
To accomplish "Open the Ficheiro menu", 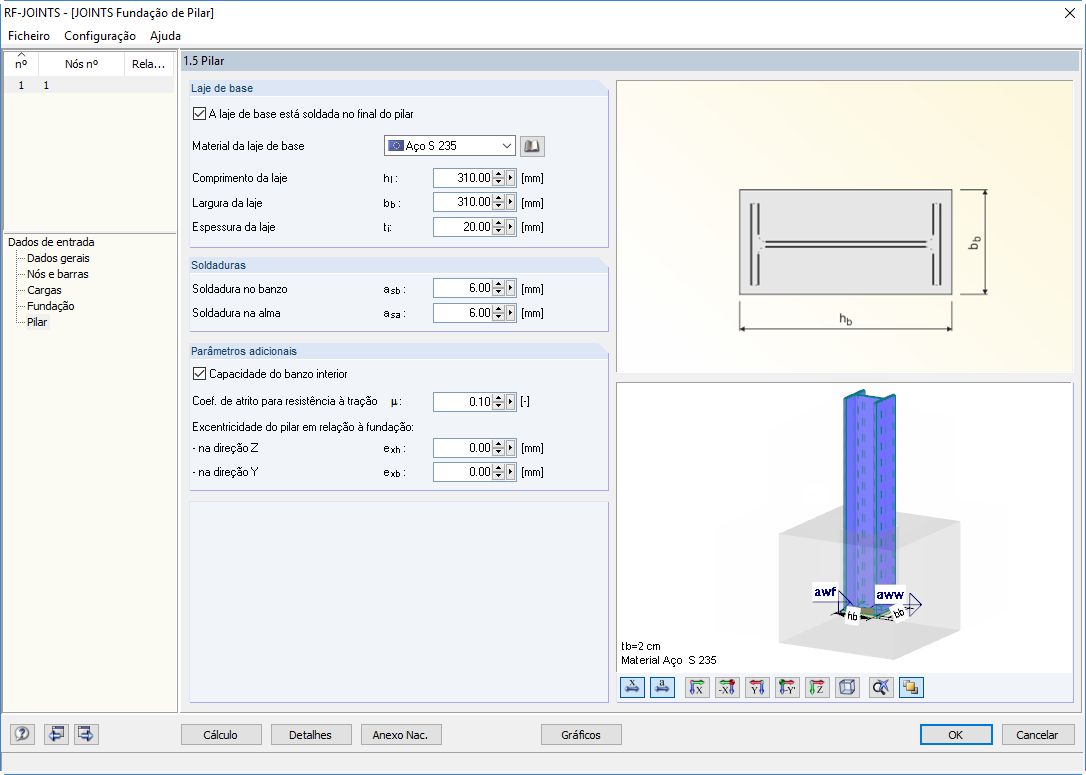I will (x=29, y=35).
